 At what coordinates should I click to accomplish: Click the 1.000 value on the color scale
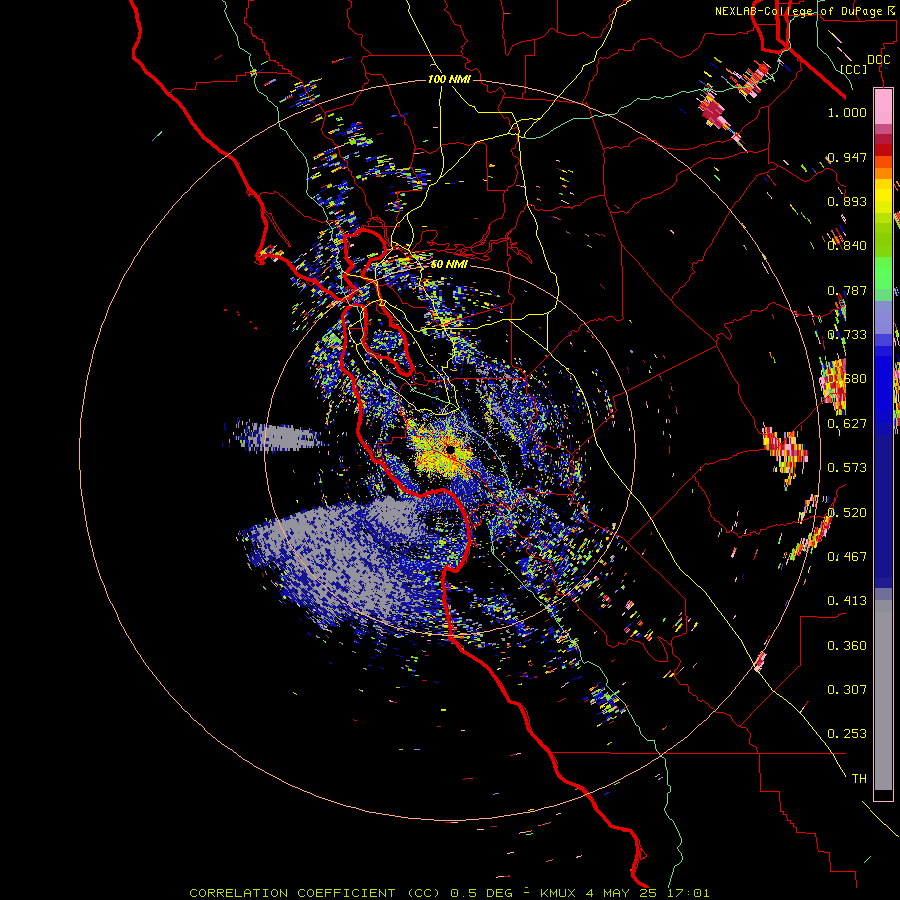847,112
